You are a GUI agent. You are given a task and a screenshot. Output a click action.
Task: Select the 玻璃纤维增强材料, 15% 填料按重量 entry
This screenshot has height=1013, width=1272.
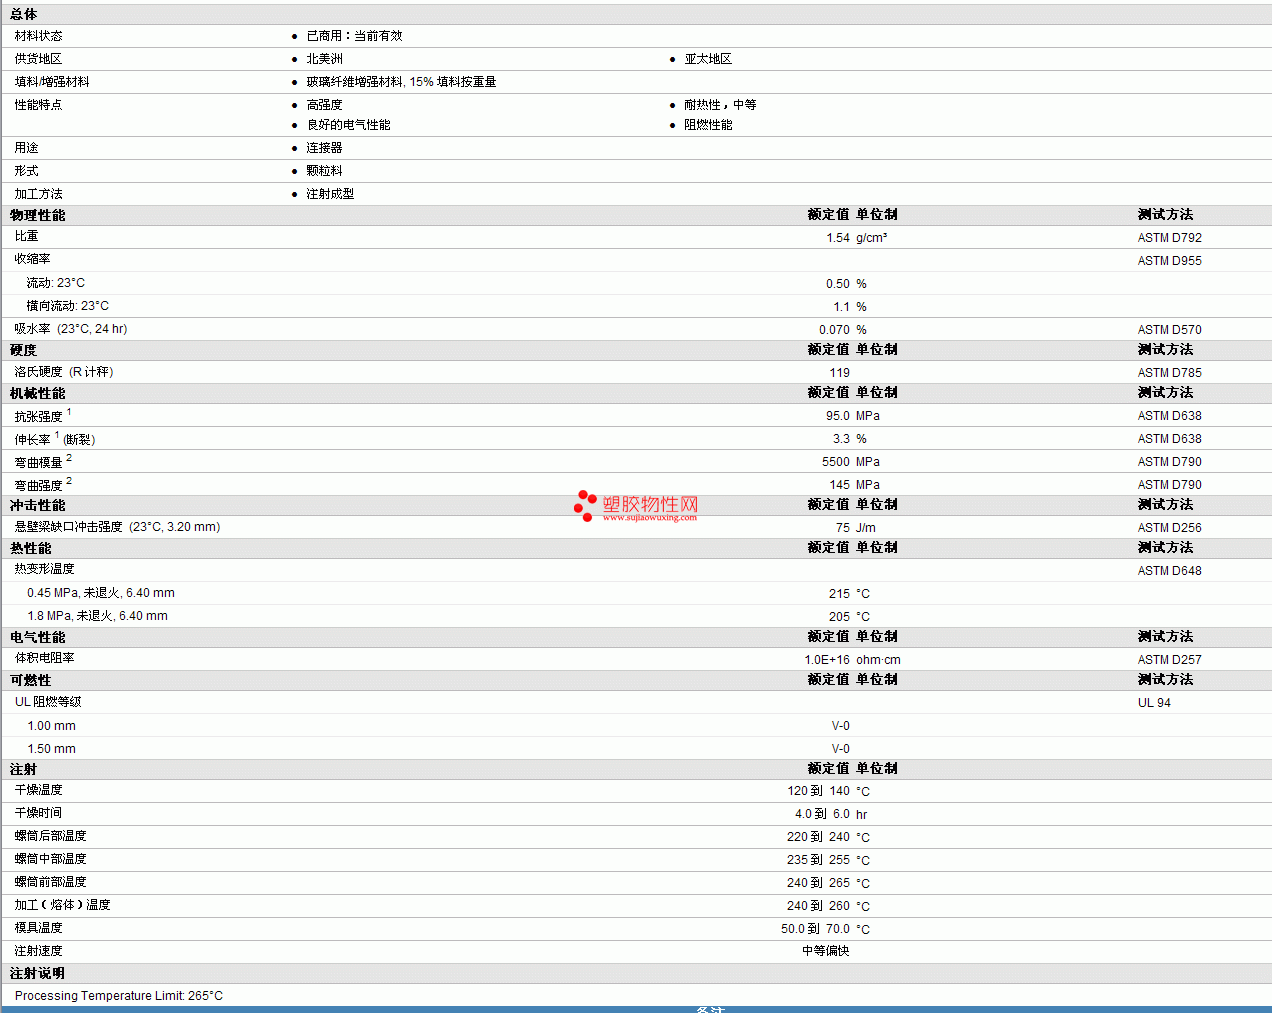coord(401,82)
